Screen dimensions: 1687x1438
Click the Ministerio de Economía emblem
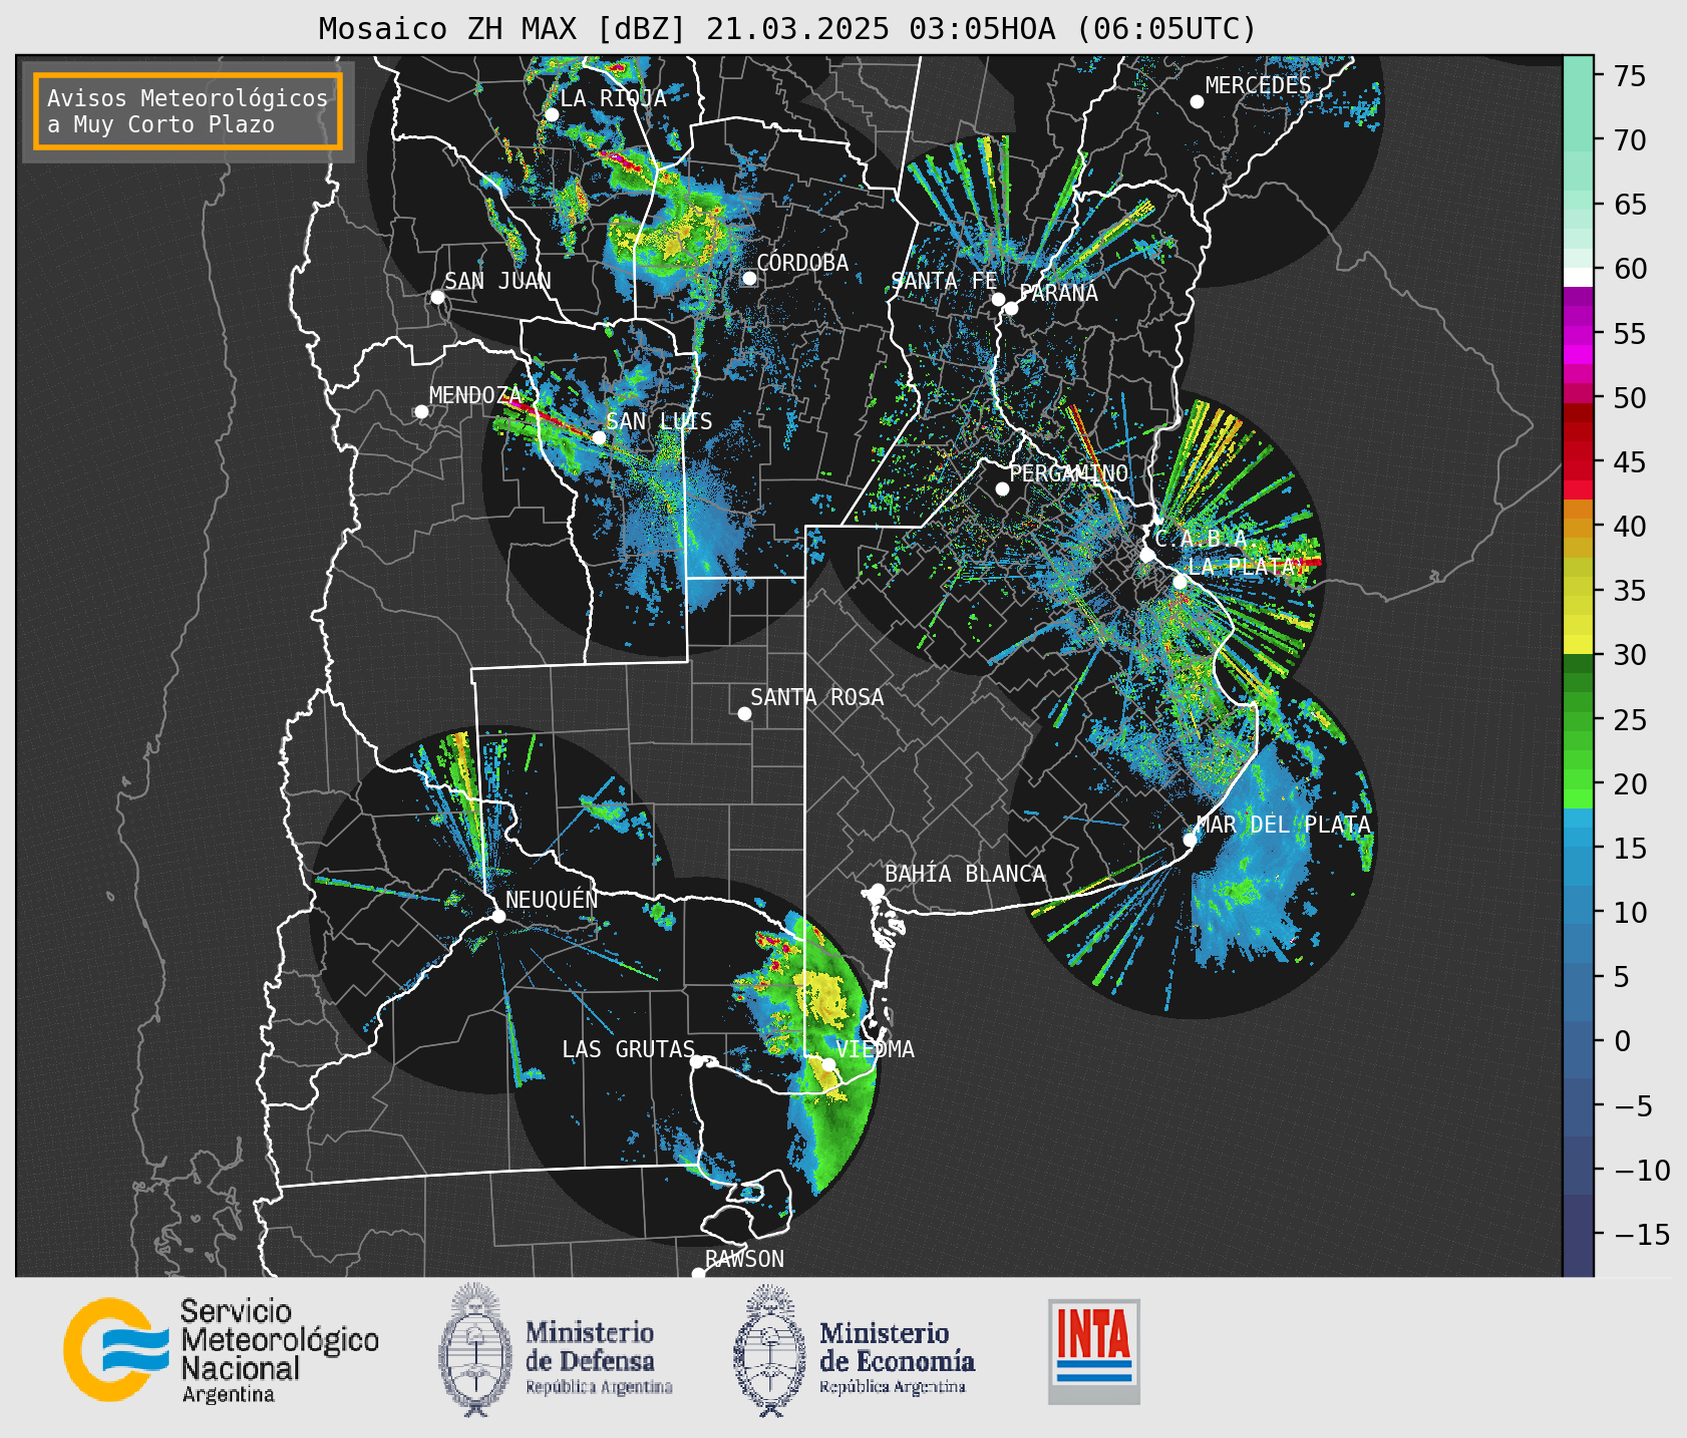click(768, 1350)
